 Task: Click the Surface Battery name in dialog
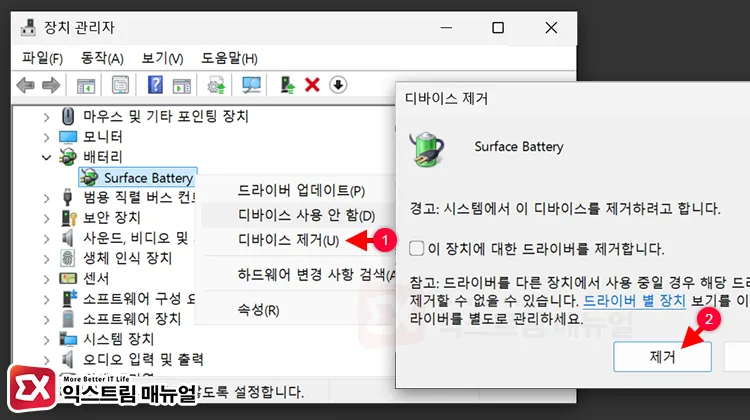pos(518,146)
